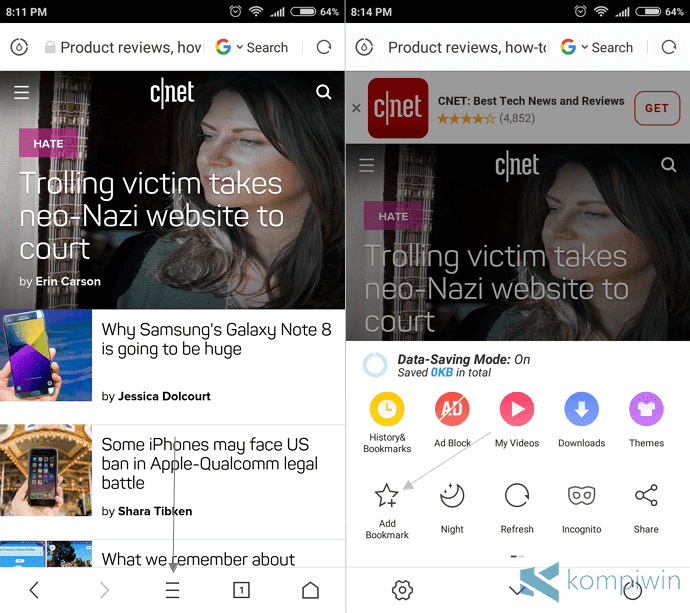Open Downloads
Viewport: 690px width, 613px height.
click(x=581, y=419)
